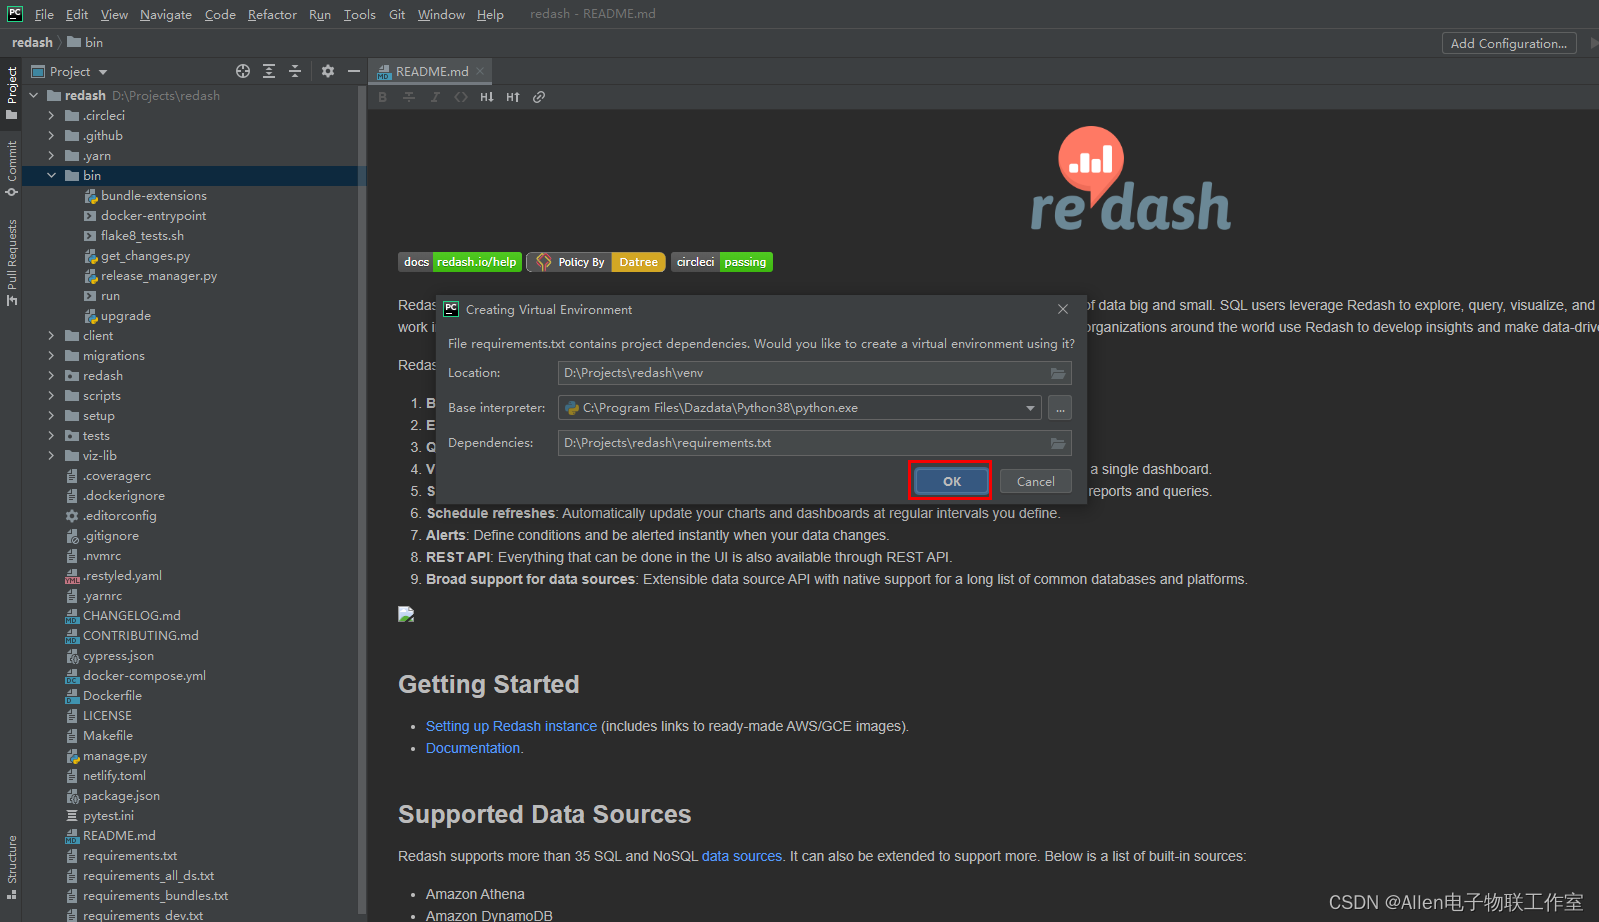
Task: Click the docs redash.io/help badge
Action: [x=460, y=262]
